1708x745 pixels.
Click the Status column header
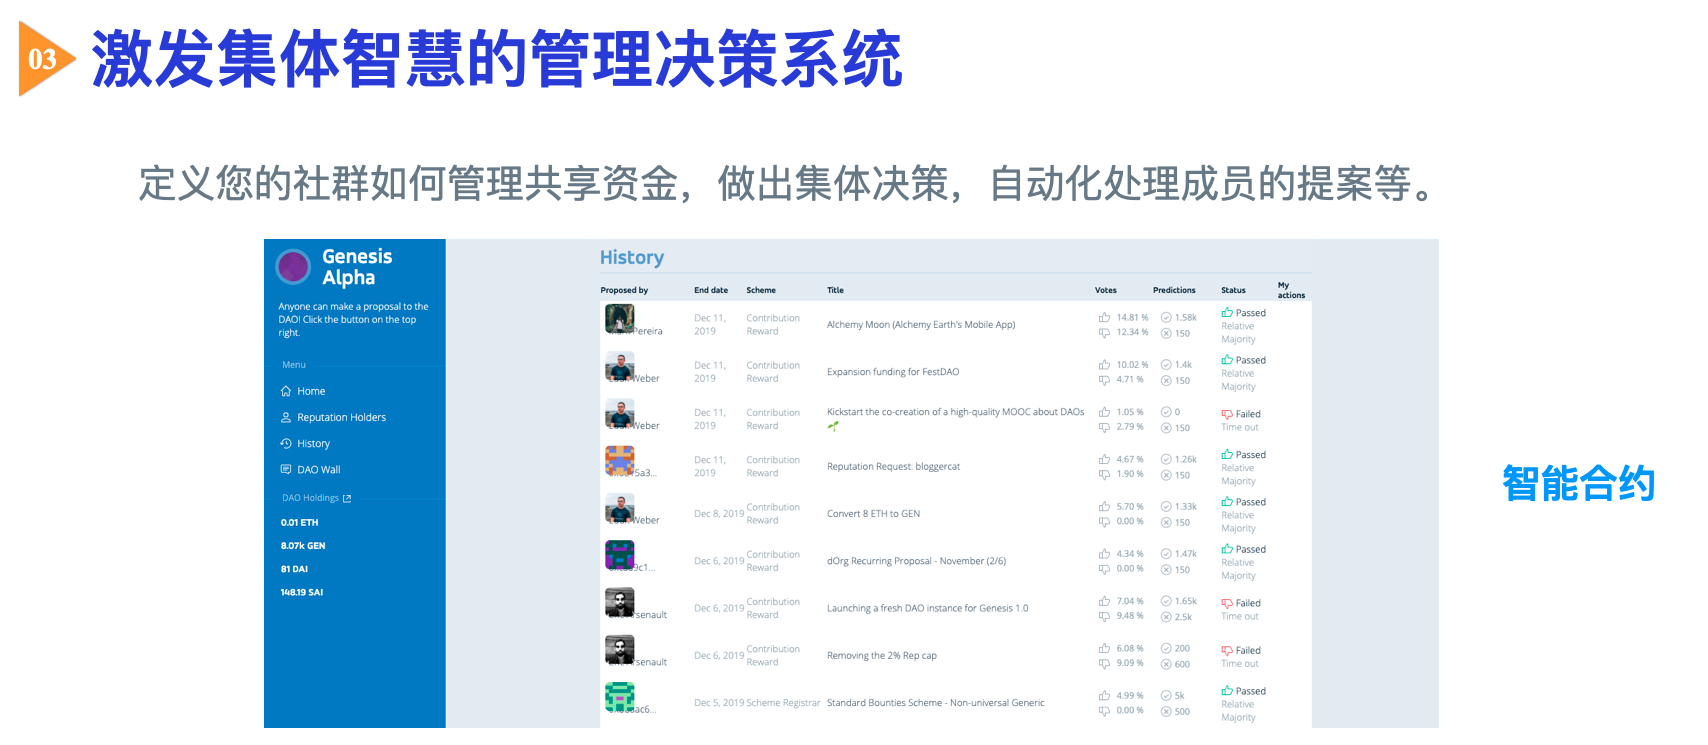pyautogui.click(x=1233, y=290)
